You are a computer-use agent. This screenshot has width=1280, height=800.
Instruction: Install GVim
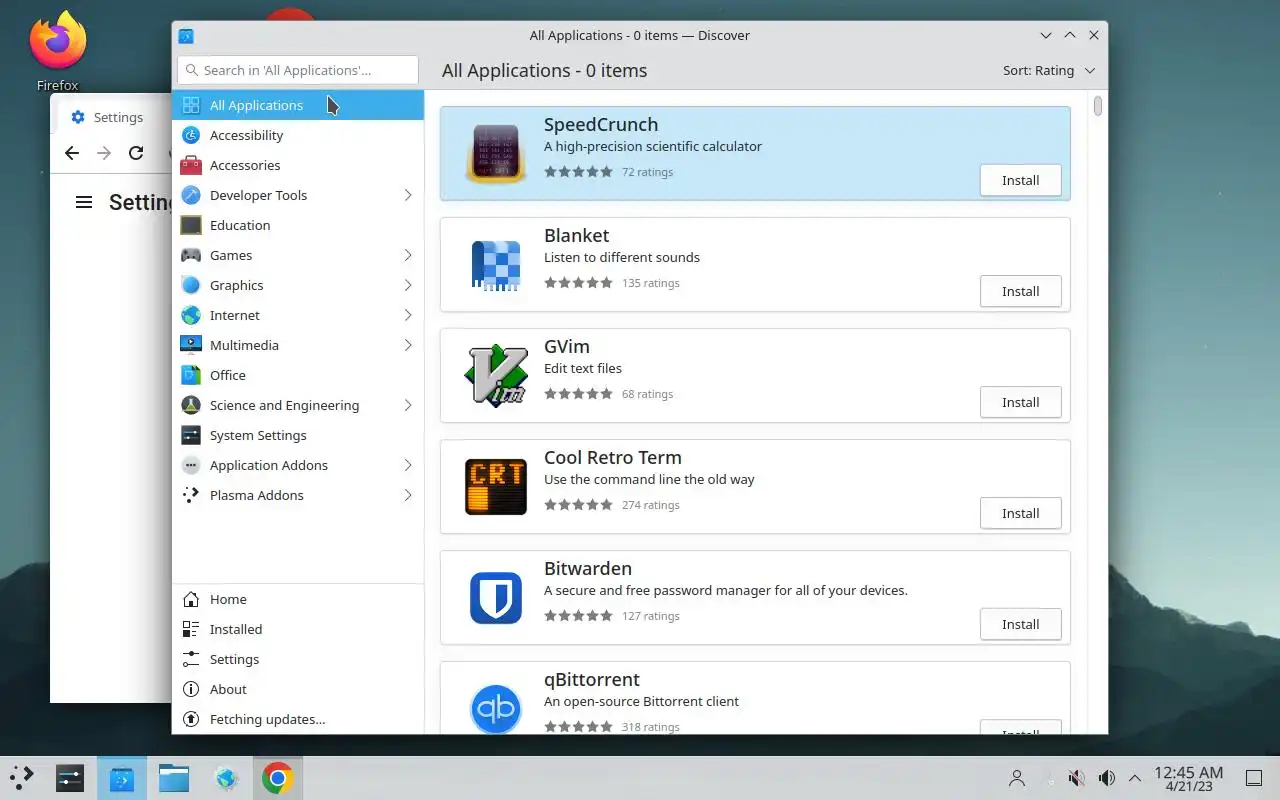tap(1020, 402)
